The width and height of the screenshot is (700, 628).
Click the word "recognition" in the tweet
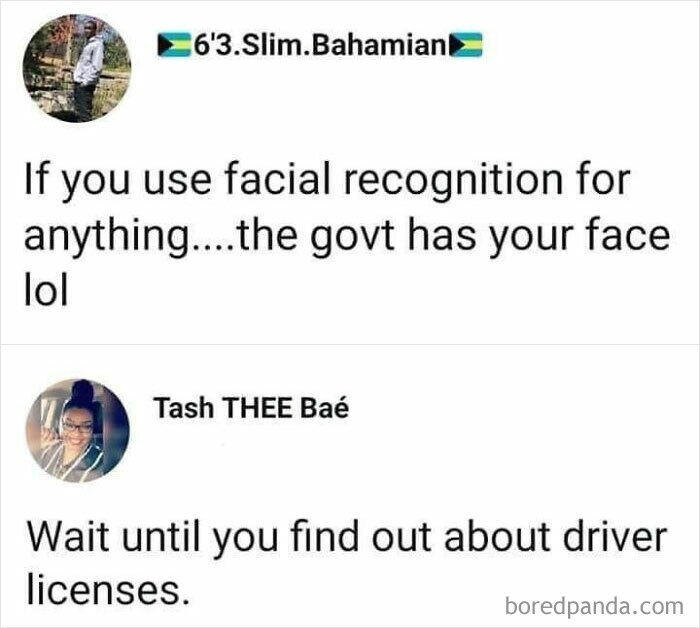453,182
